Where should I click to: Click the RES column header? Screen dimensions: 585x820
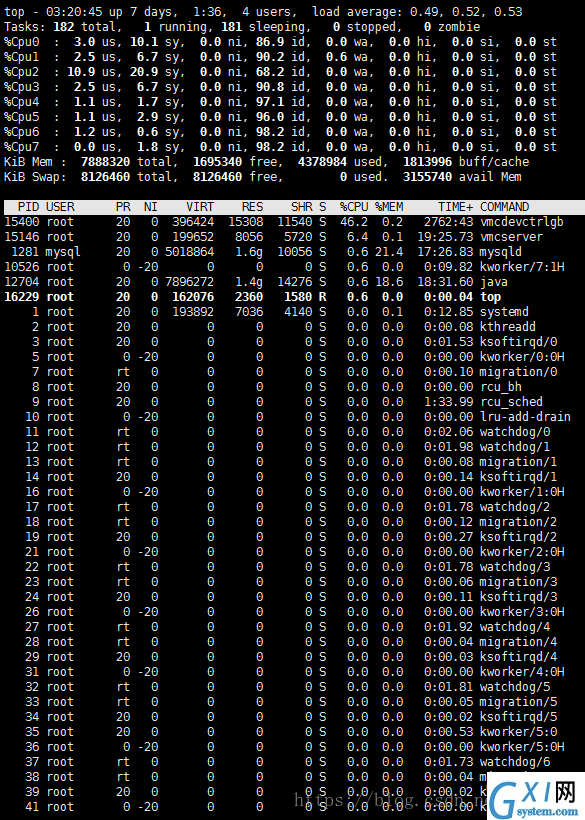coord(253,207)
